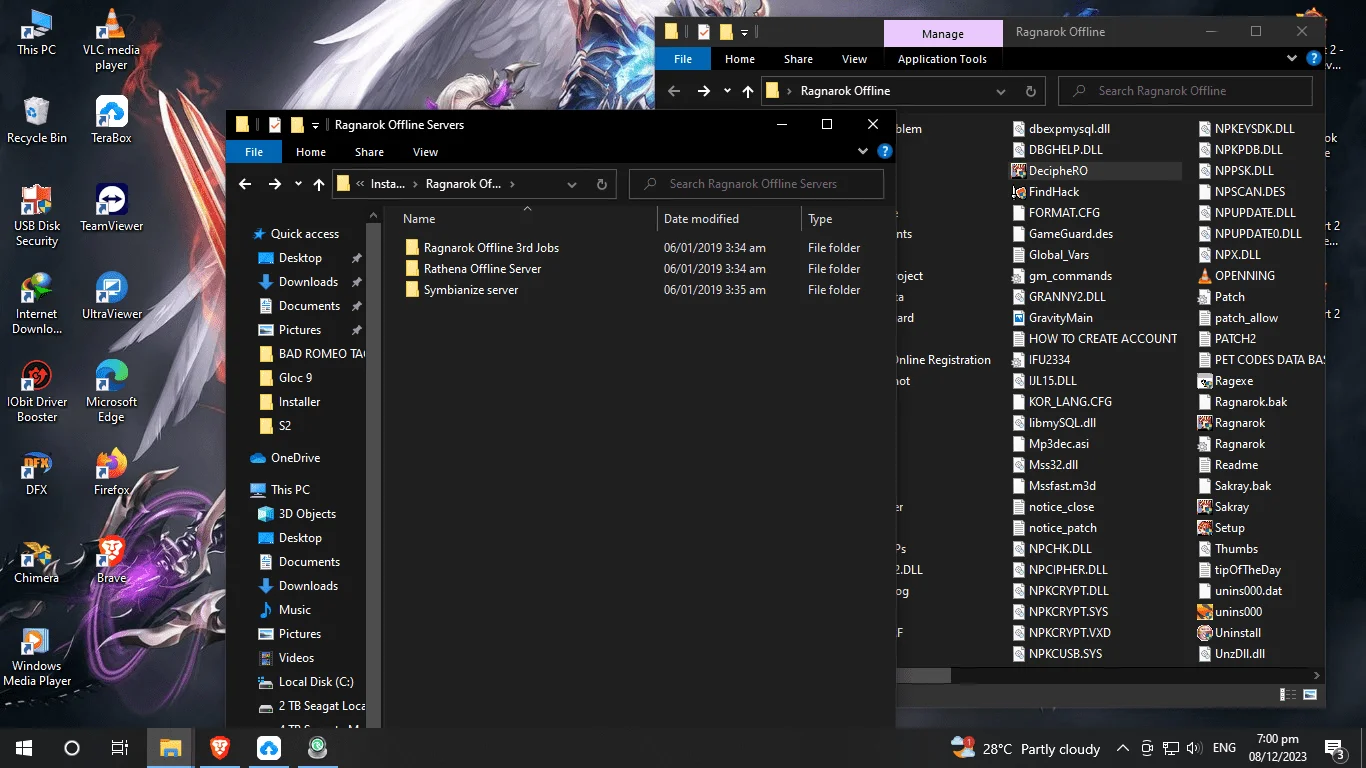Screen dimensions: 1366x768
Task: Click the ENG language indicator
Action: point(1224,748)
